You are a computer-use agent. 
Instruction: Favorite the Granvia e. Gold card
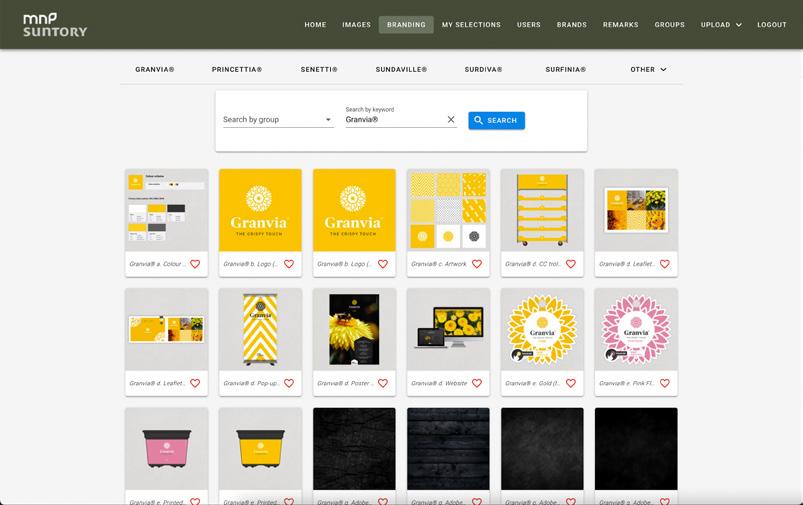tap(571, 383)
